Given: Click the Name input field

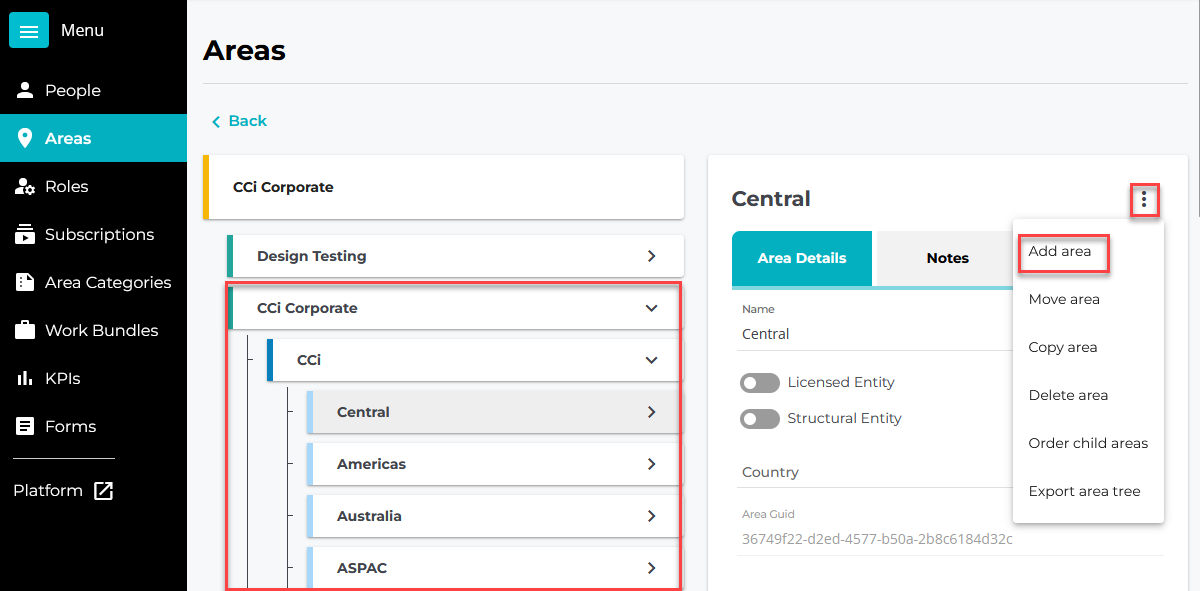Looking at the screenshot, I should click(x=870, y=335).
